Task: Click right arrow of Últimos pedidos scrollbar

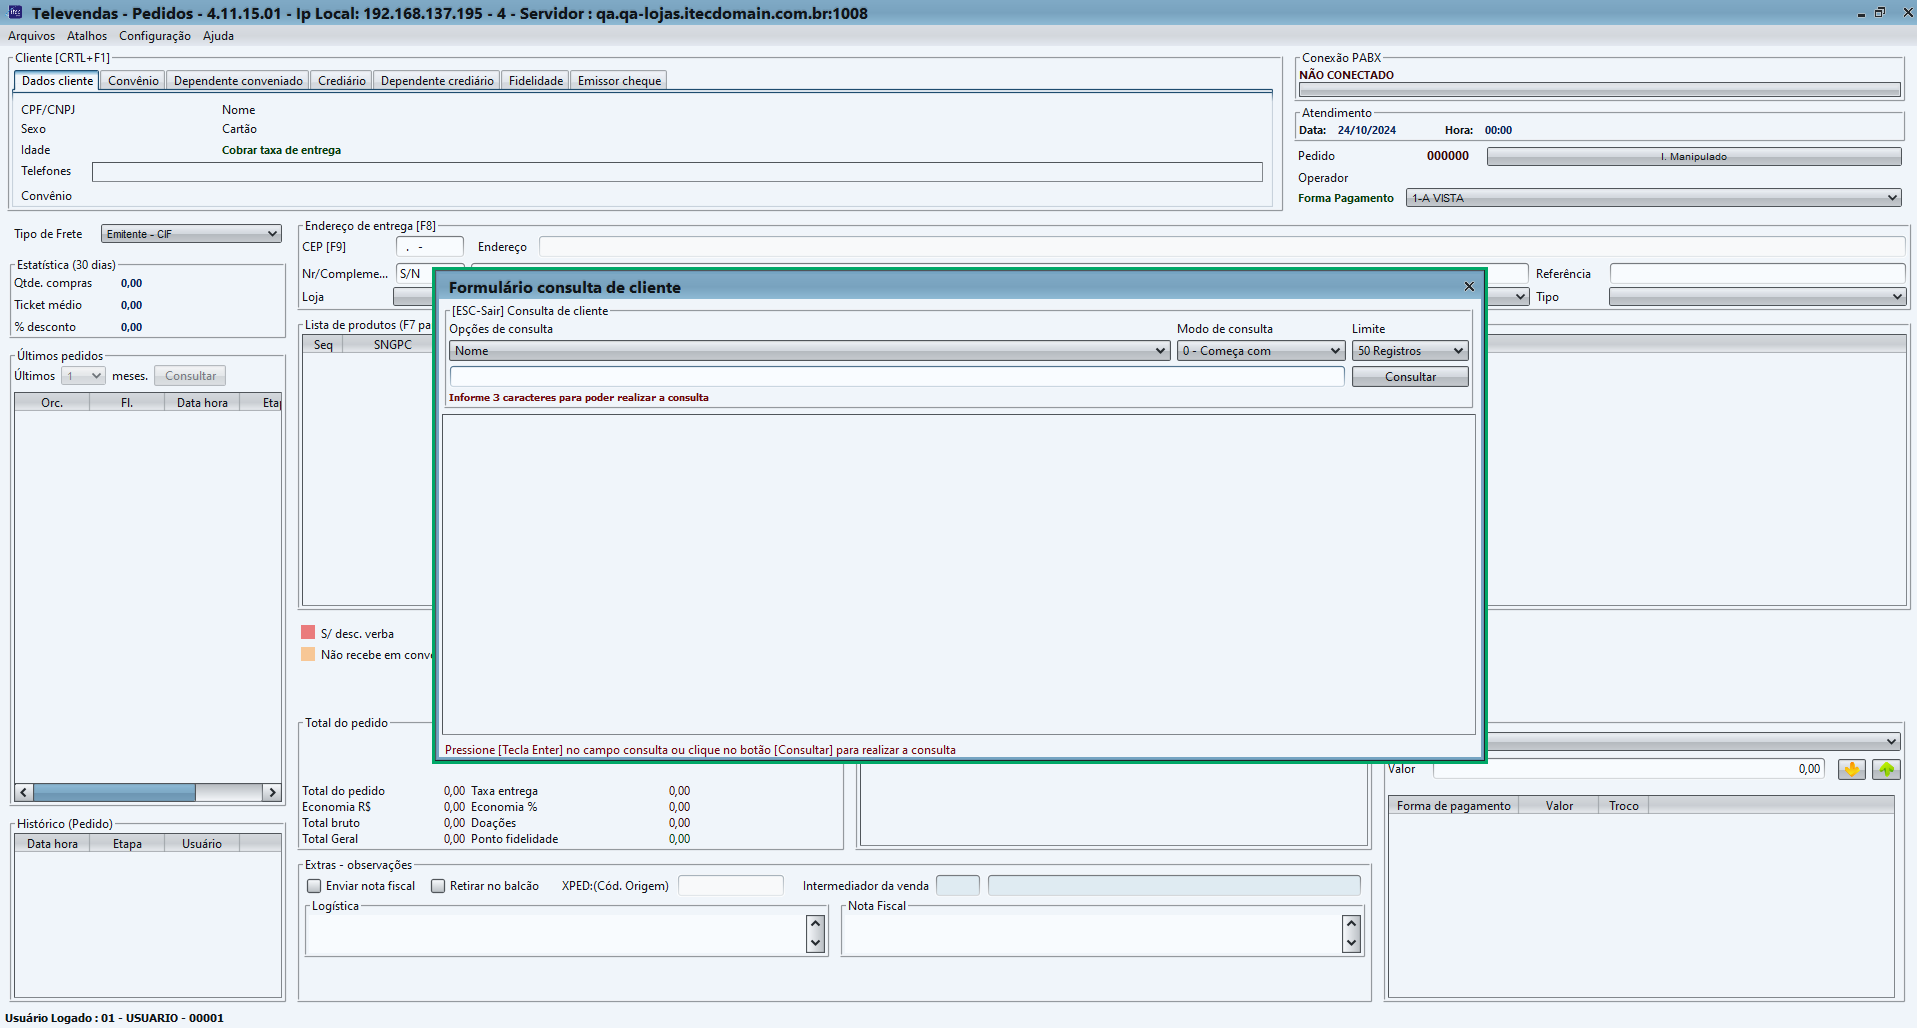Action: (271, 792)
